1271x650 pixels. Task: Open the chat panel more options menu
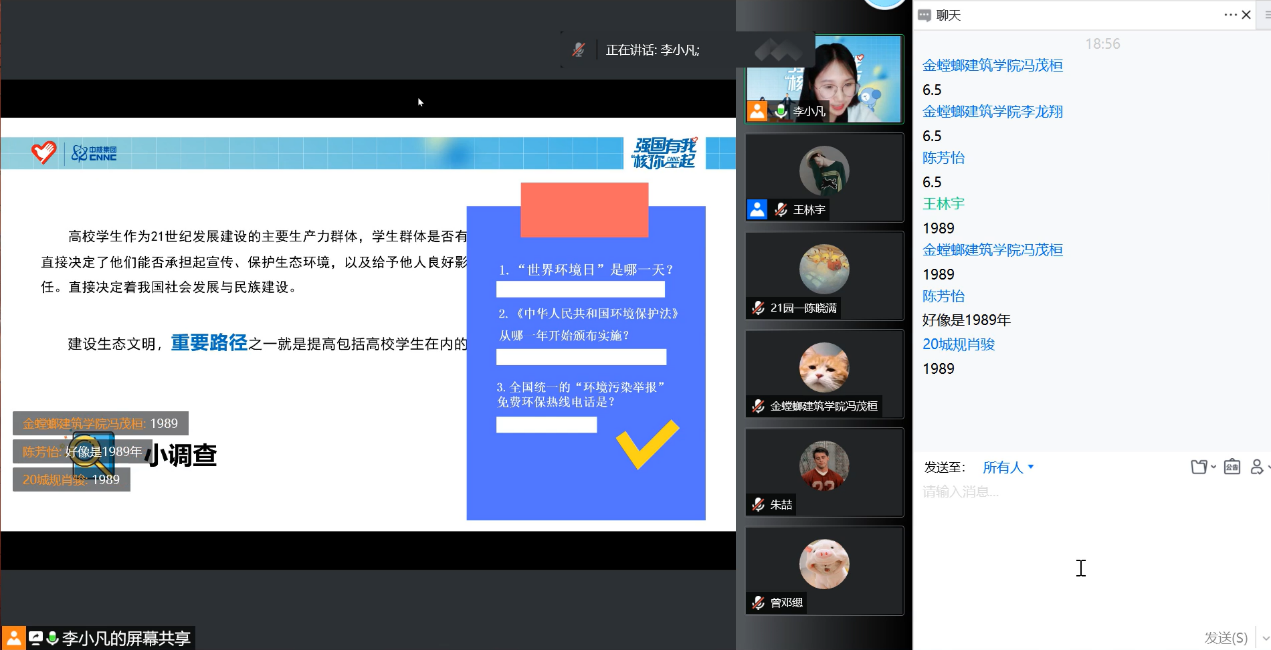1230,15
